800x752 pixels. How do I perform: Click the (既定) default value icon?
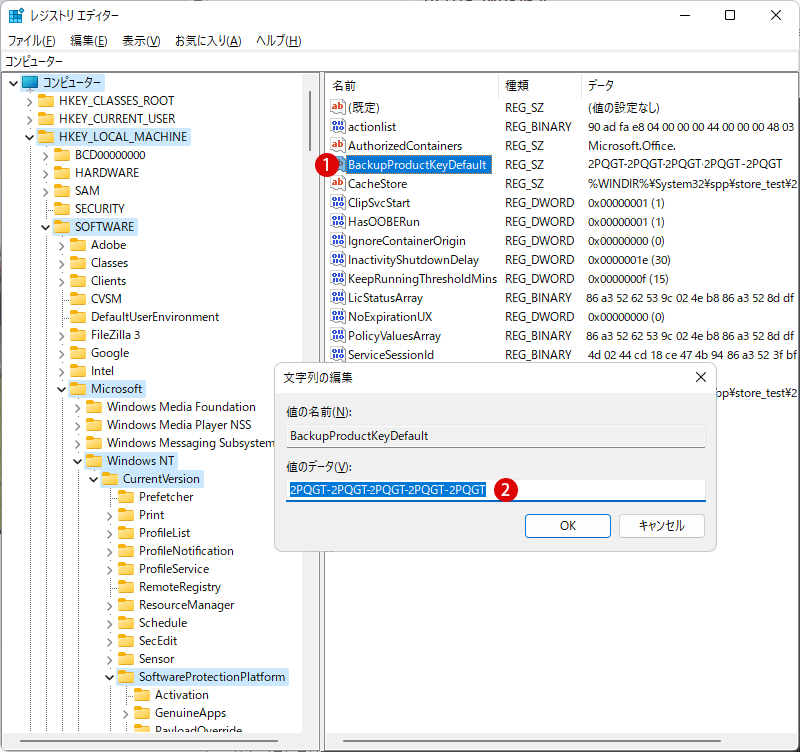(x=338, y=107)
